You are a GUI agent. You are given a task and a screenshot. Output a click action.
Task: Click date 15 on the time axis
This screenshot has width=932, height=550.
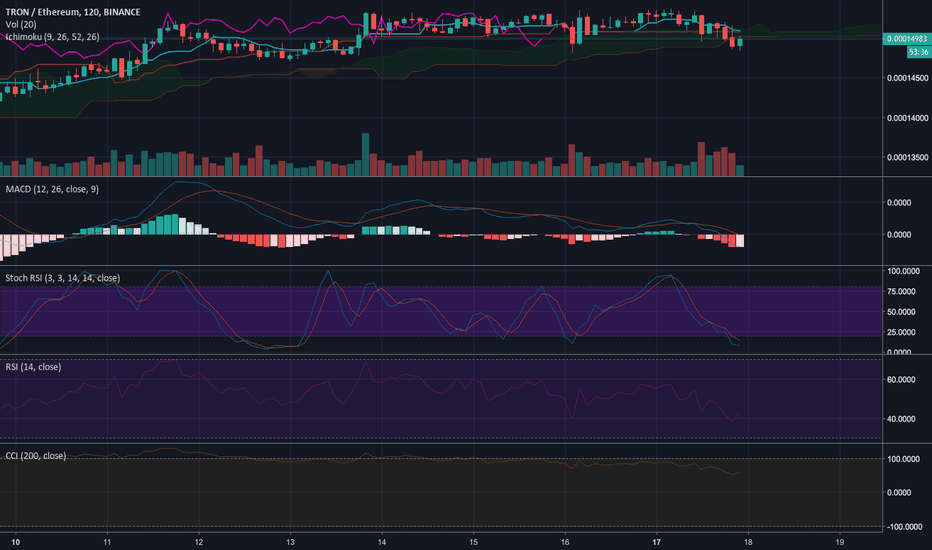click(473, 542)
